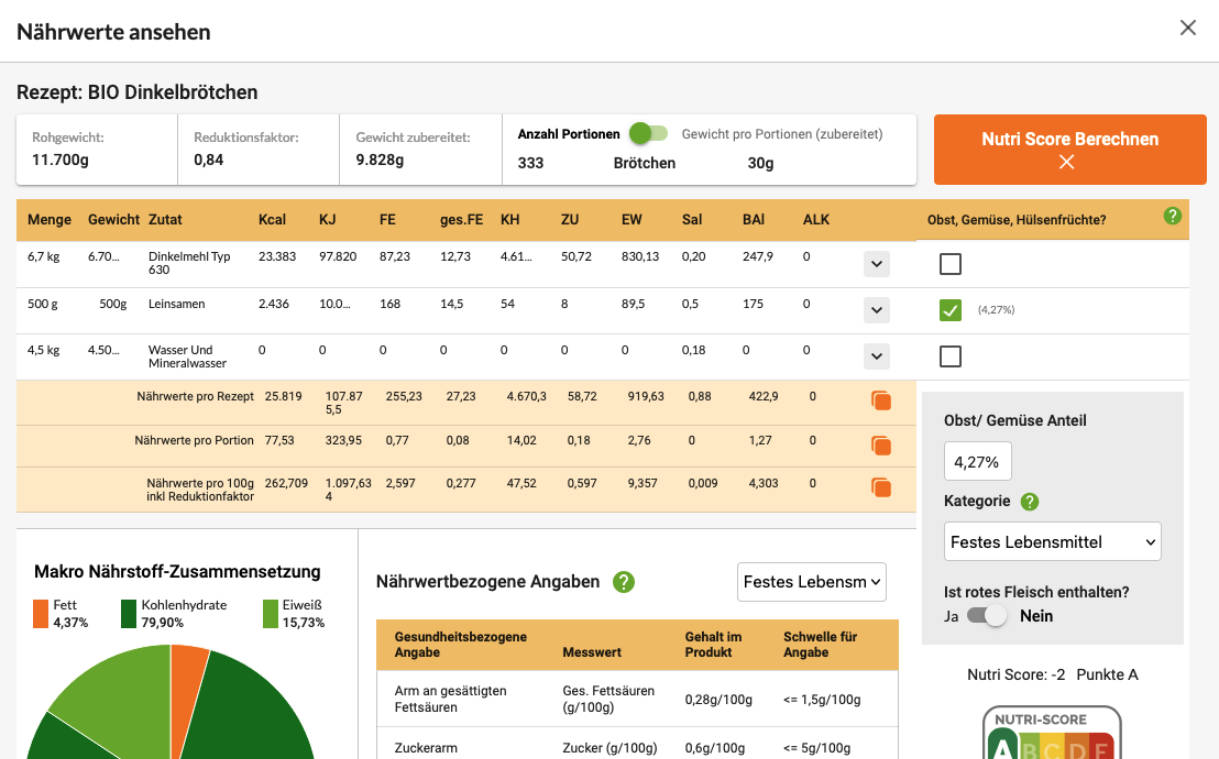The image size is (1219, 759).
Task: Click the Arm an gesättigten Fettsäuren row
Action: tap(637, 699)
